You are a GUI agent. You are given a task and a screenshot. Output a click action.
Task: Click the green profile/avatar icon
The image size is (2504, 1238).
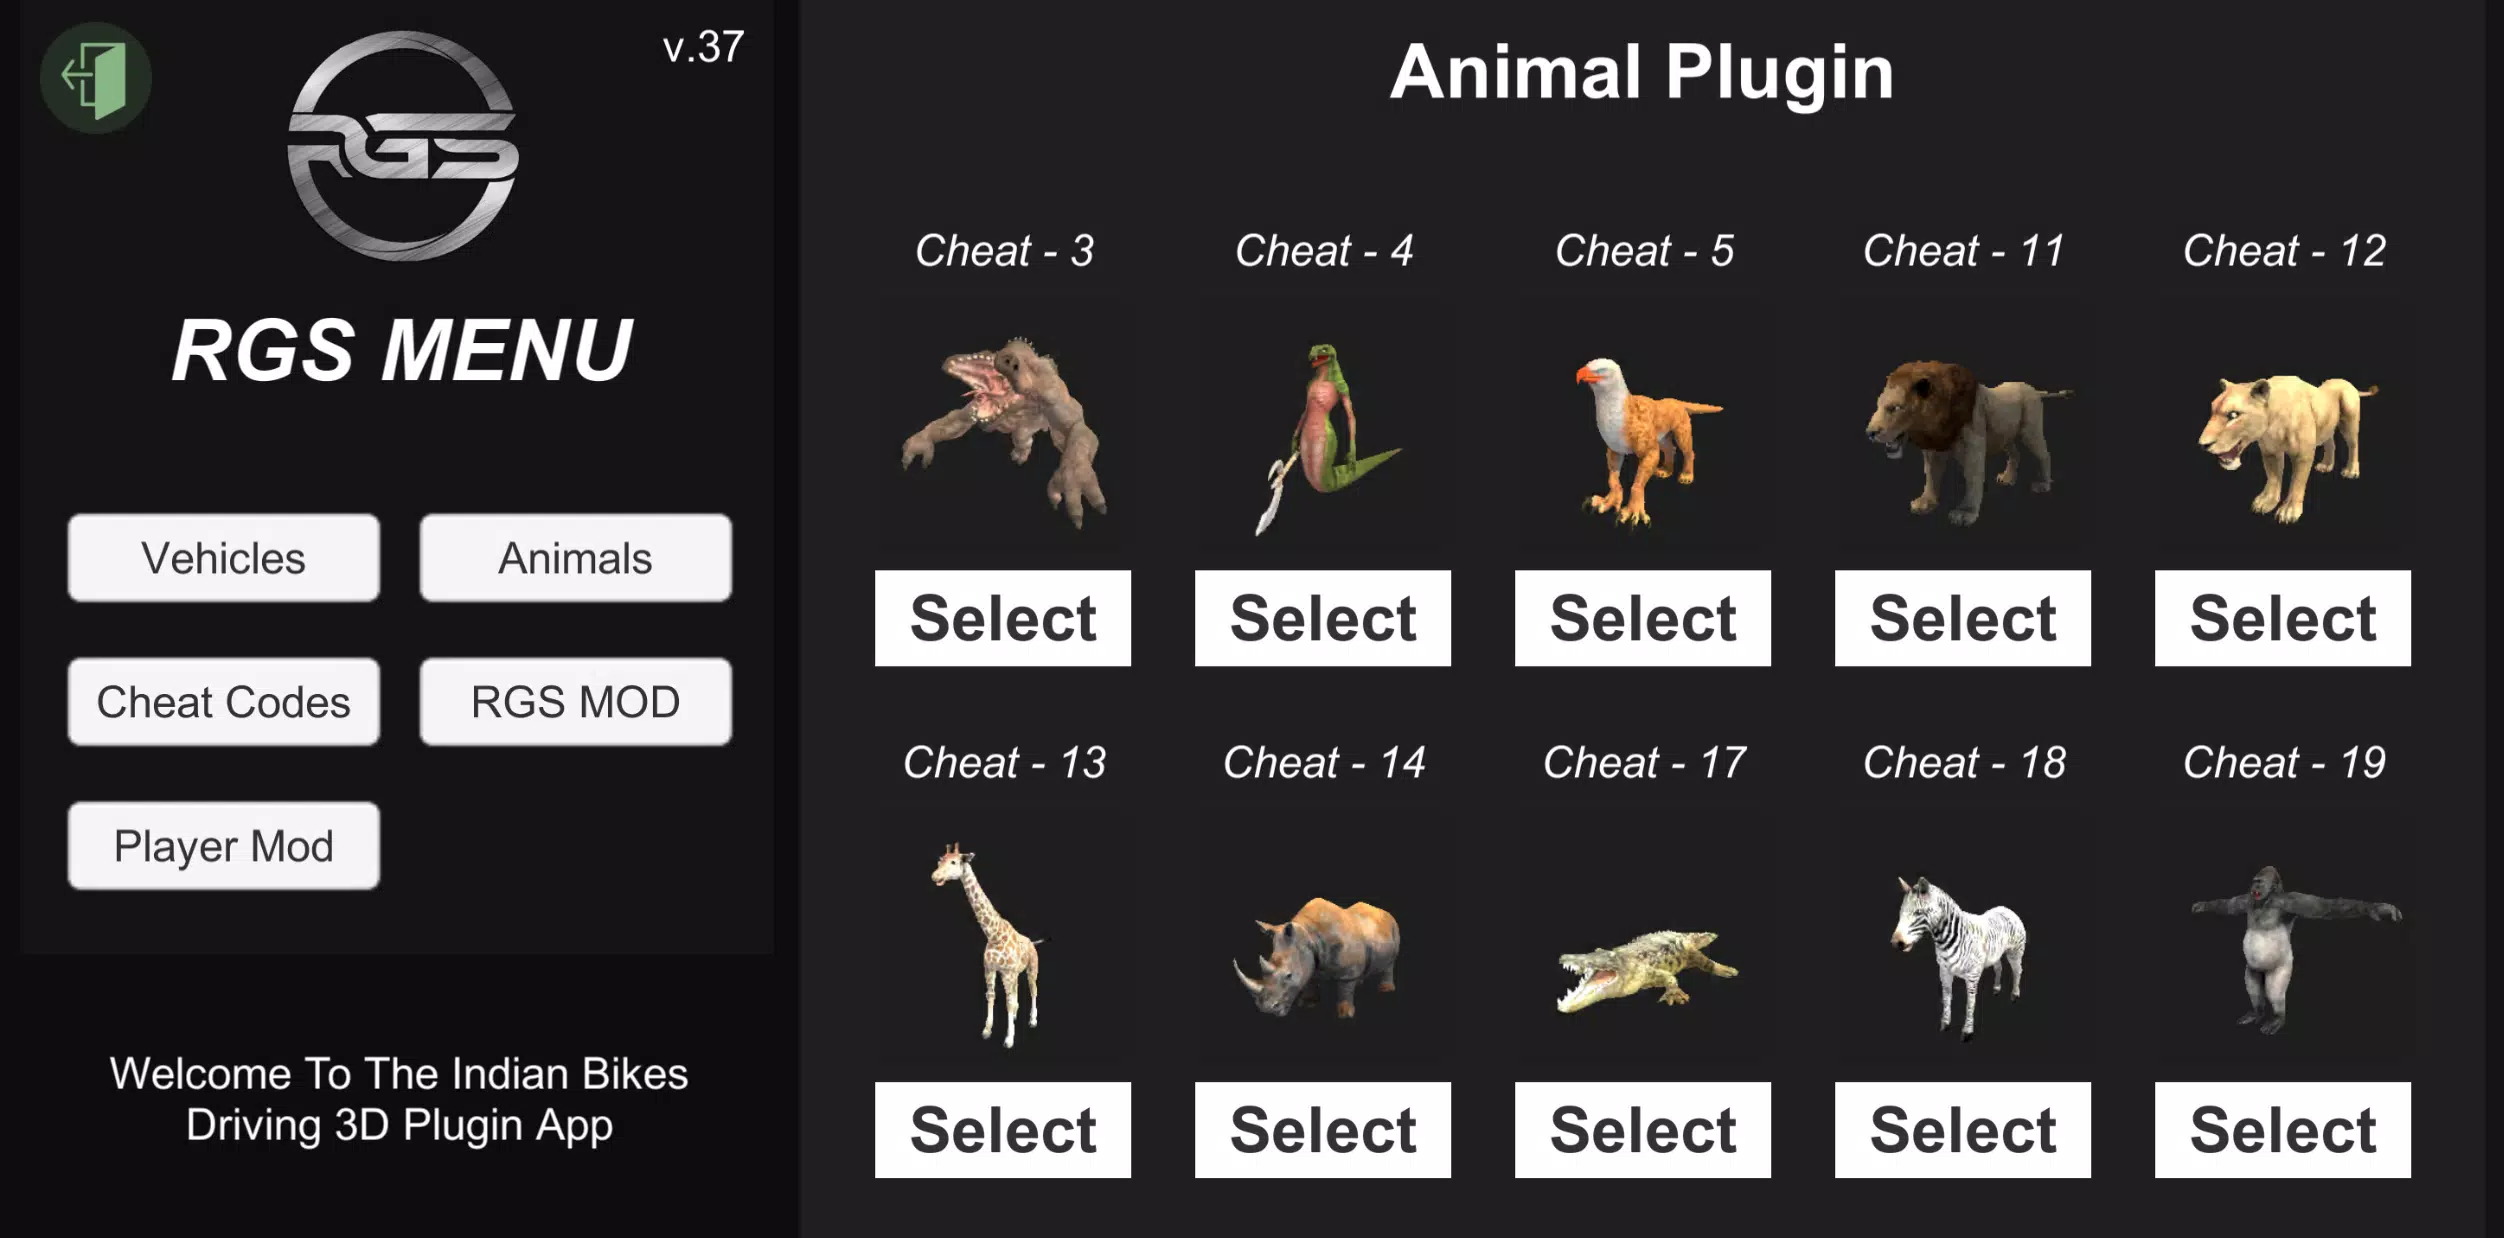93,73
